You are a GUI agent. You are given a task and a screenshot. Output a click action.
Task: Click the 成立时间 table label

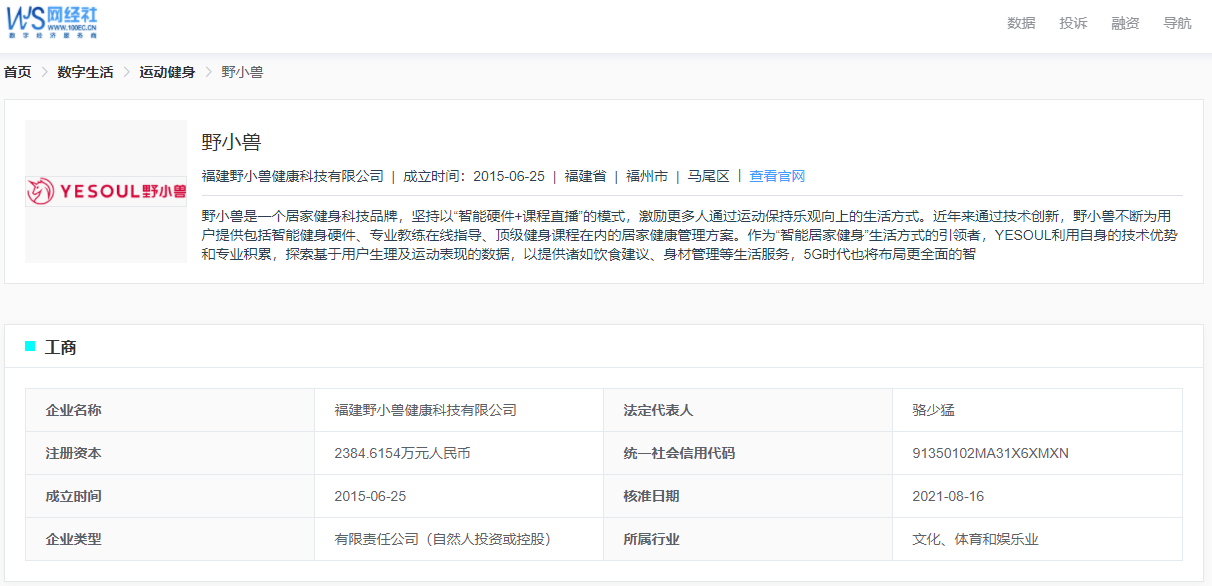(x=74, y=496)
